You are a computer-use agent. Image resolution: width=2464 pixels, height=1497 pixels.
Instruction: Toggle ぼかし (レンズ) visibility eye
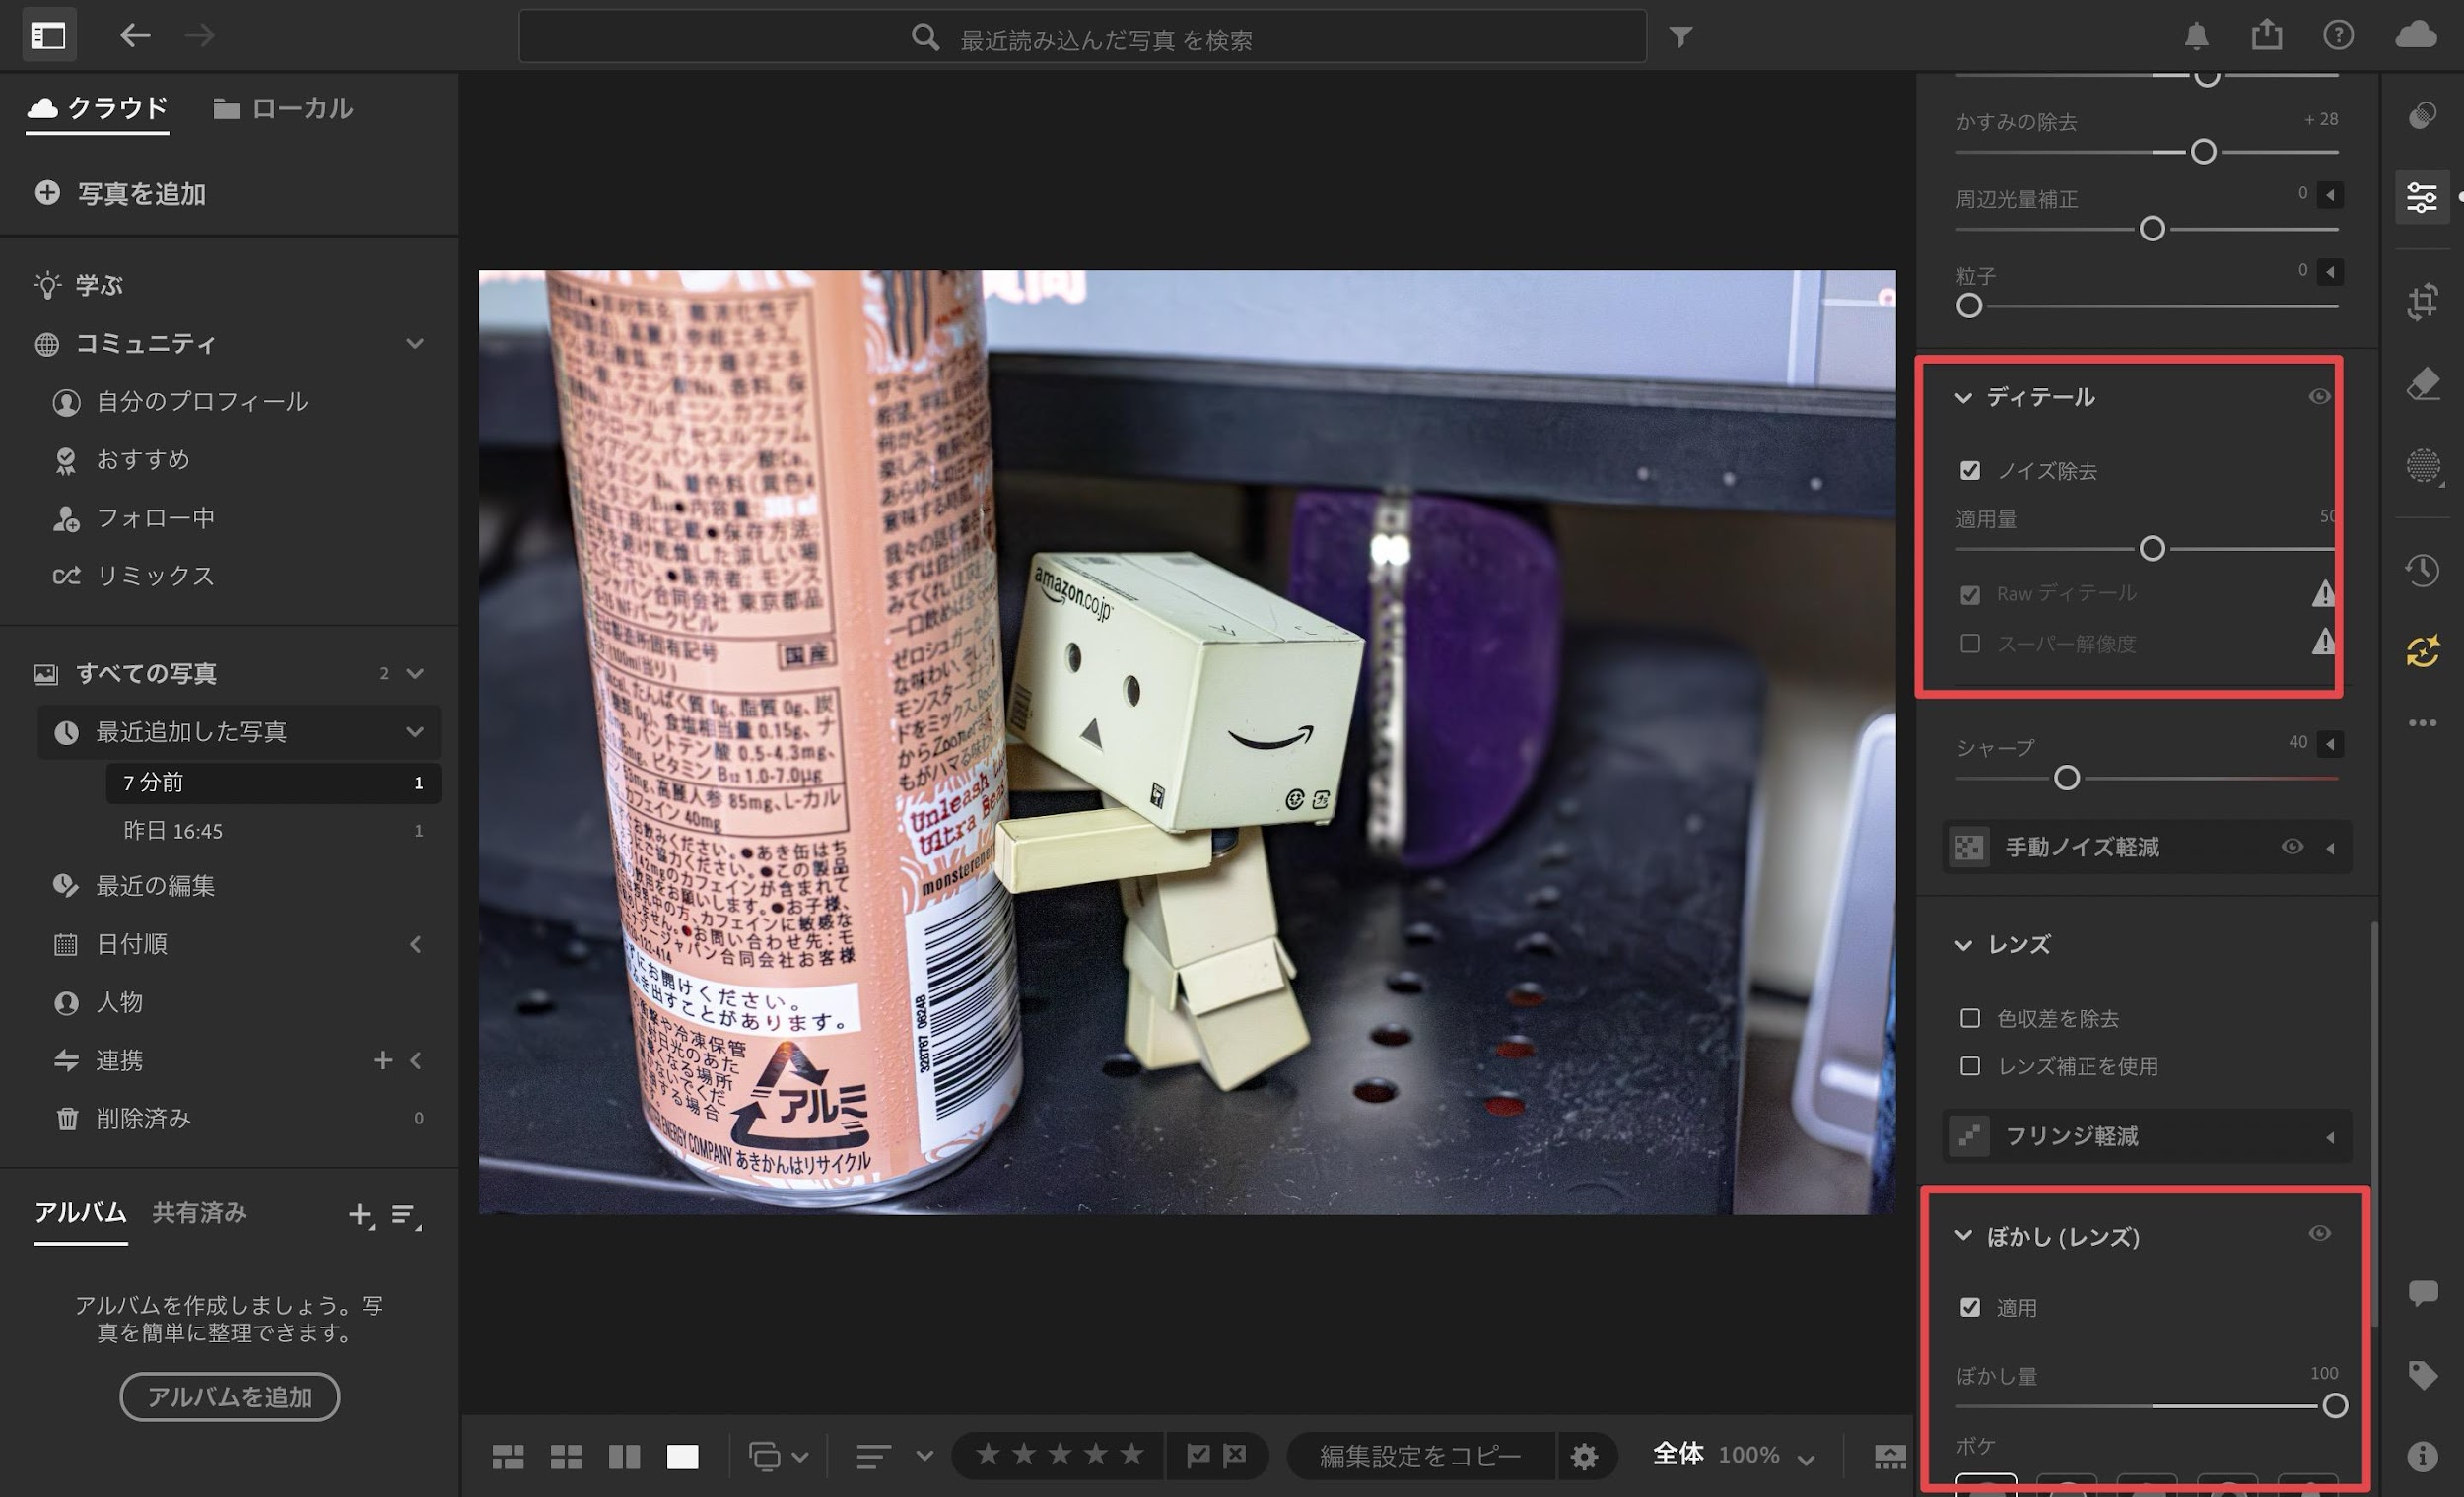pyautogui.click(x=2319, y=1234)
